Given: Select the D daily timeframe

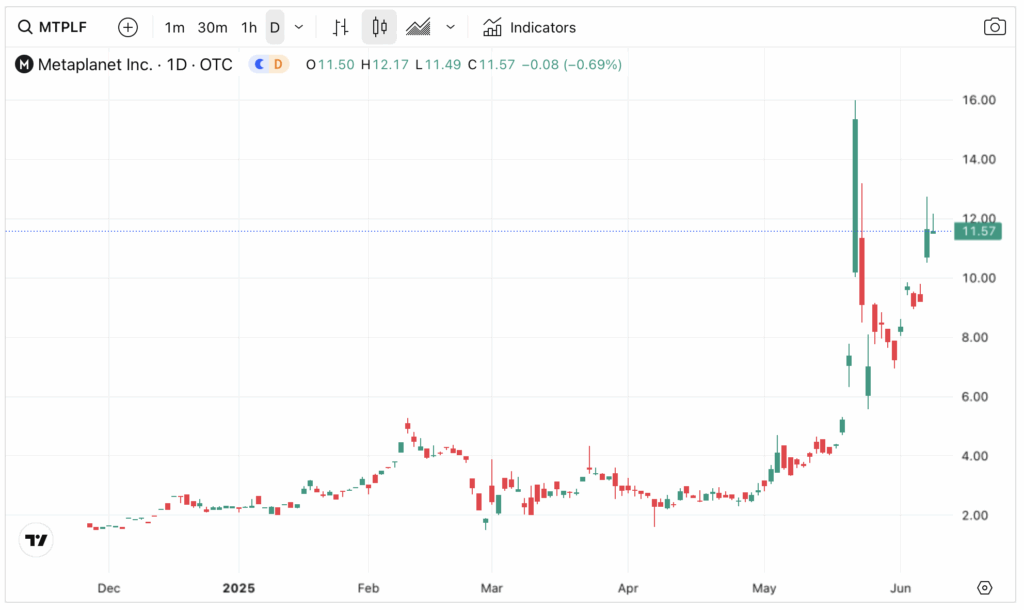Looking at the screenshot, I should pyautogui.click(x=275, y=27).
